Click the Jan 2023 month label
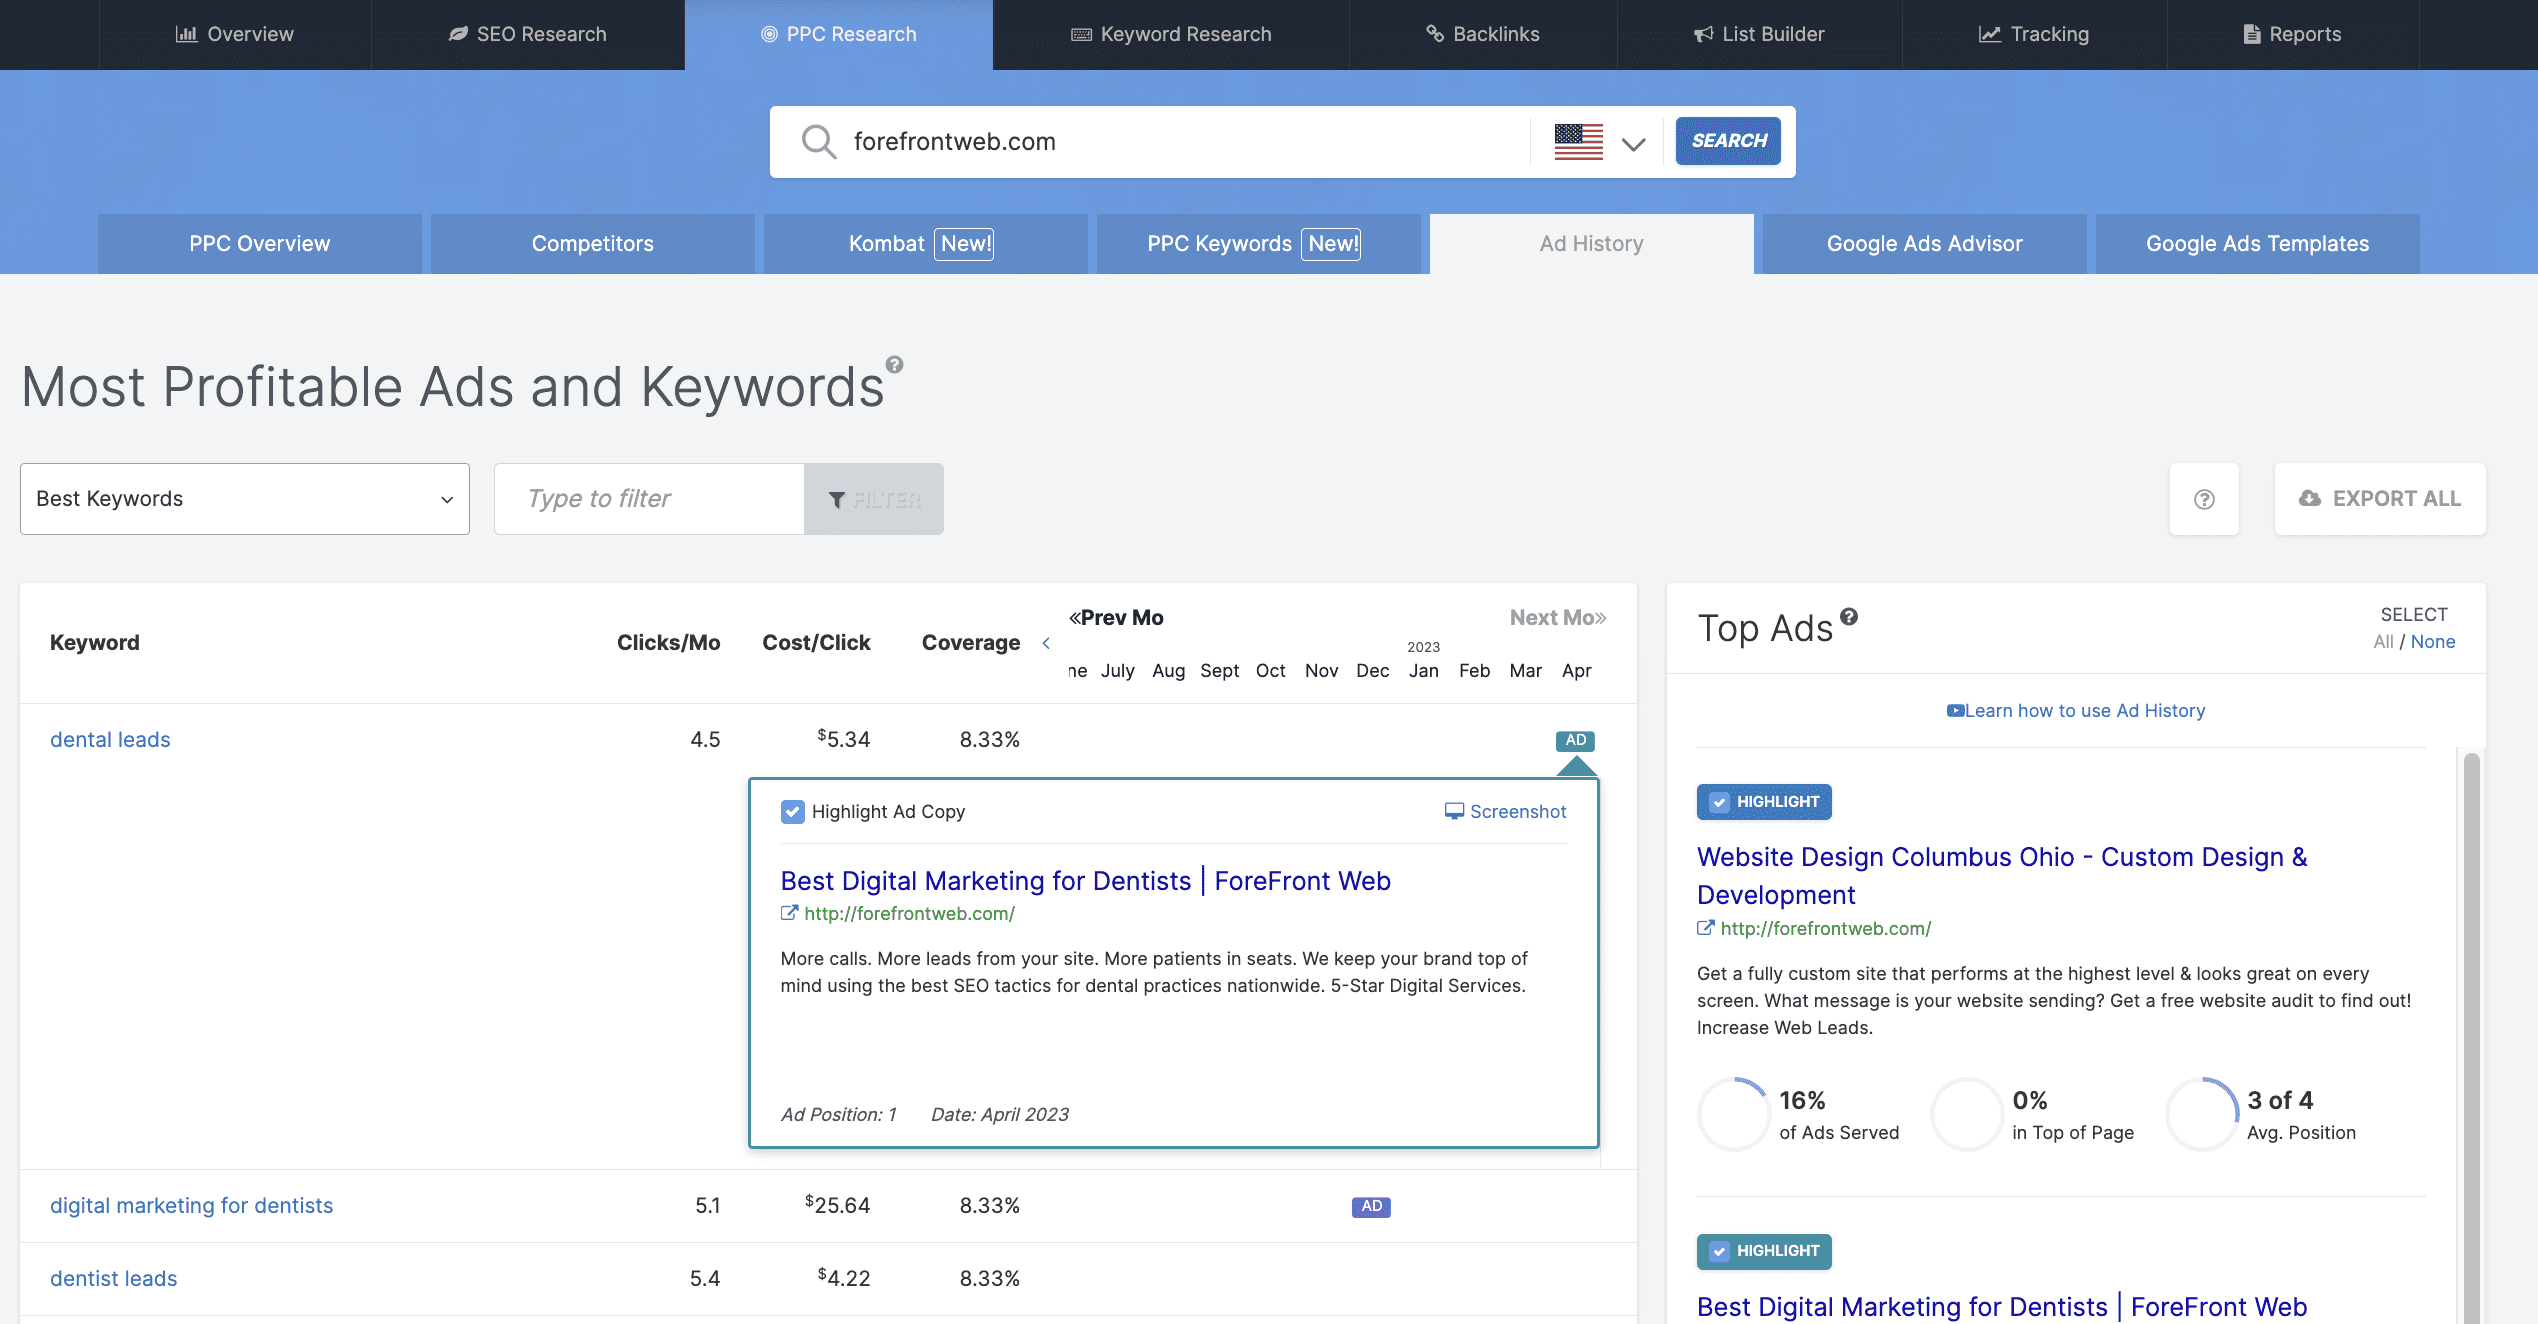Image resolution: width=2538 pixels, height=1324 pixels. tap(1423, 671)
